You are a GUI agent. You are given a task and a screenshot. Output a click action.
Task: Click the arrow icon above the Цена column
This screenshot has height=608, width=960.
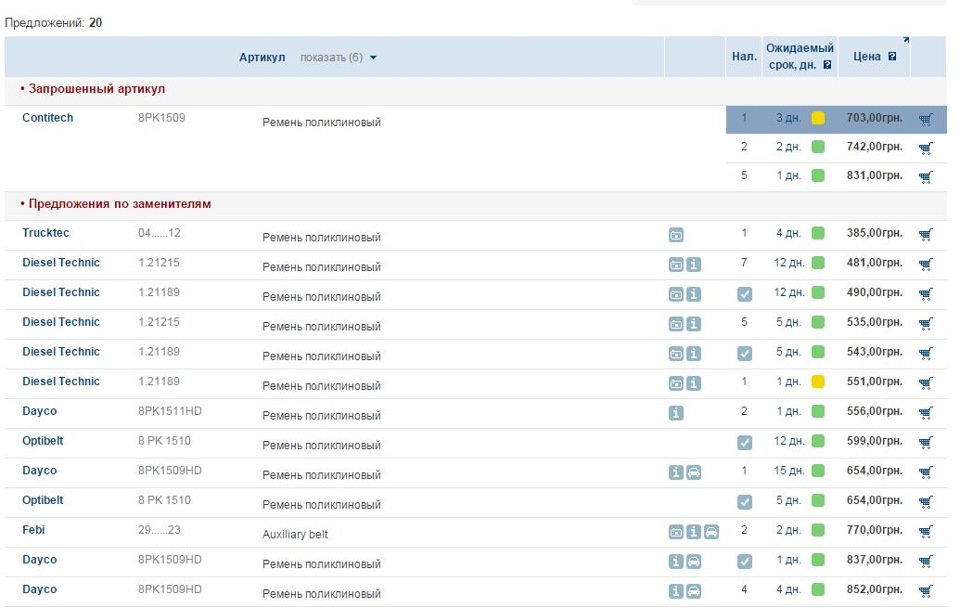coord(906,40)
